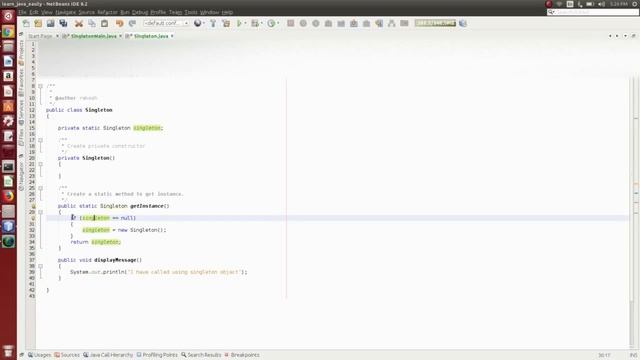This screenshot has width=640, height=360.
Task: Click the Finish Debugger Session stop icon
Action: [291, 23]
